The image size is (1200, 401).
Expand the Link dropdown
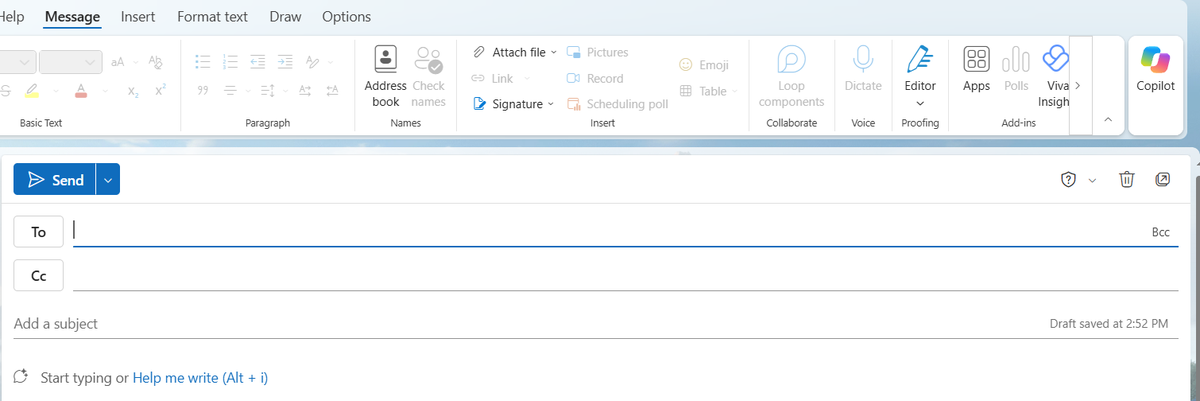pyautogui.click(x=526, y=78)
